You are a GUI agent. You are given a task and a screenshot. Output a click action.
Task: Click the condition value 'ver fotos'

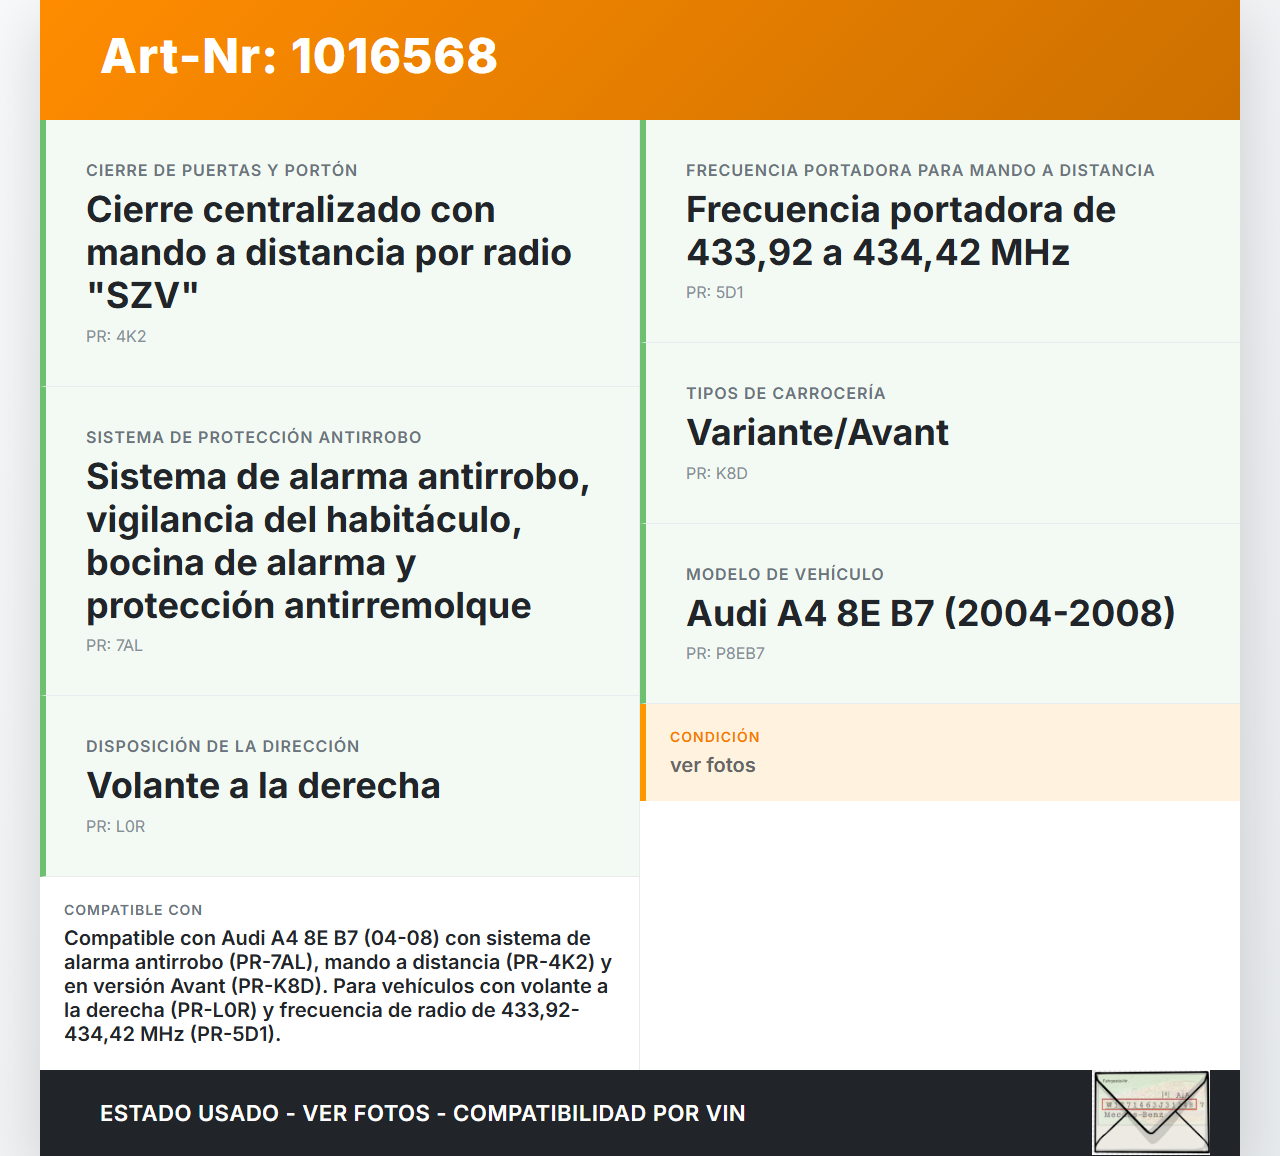713,765
